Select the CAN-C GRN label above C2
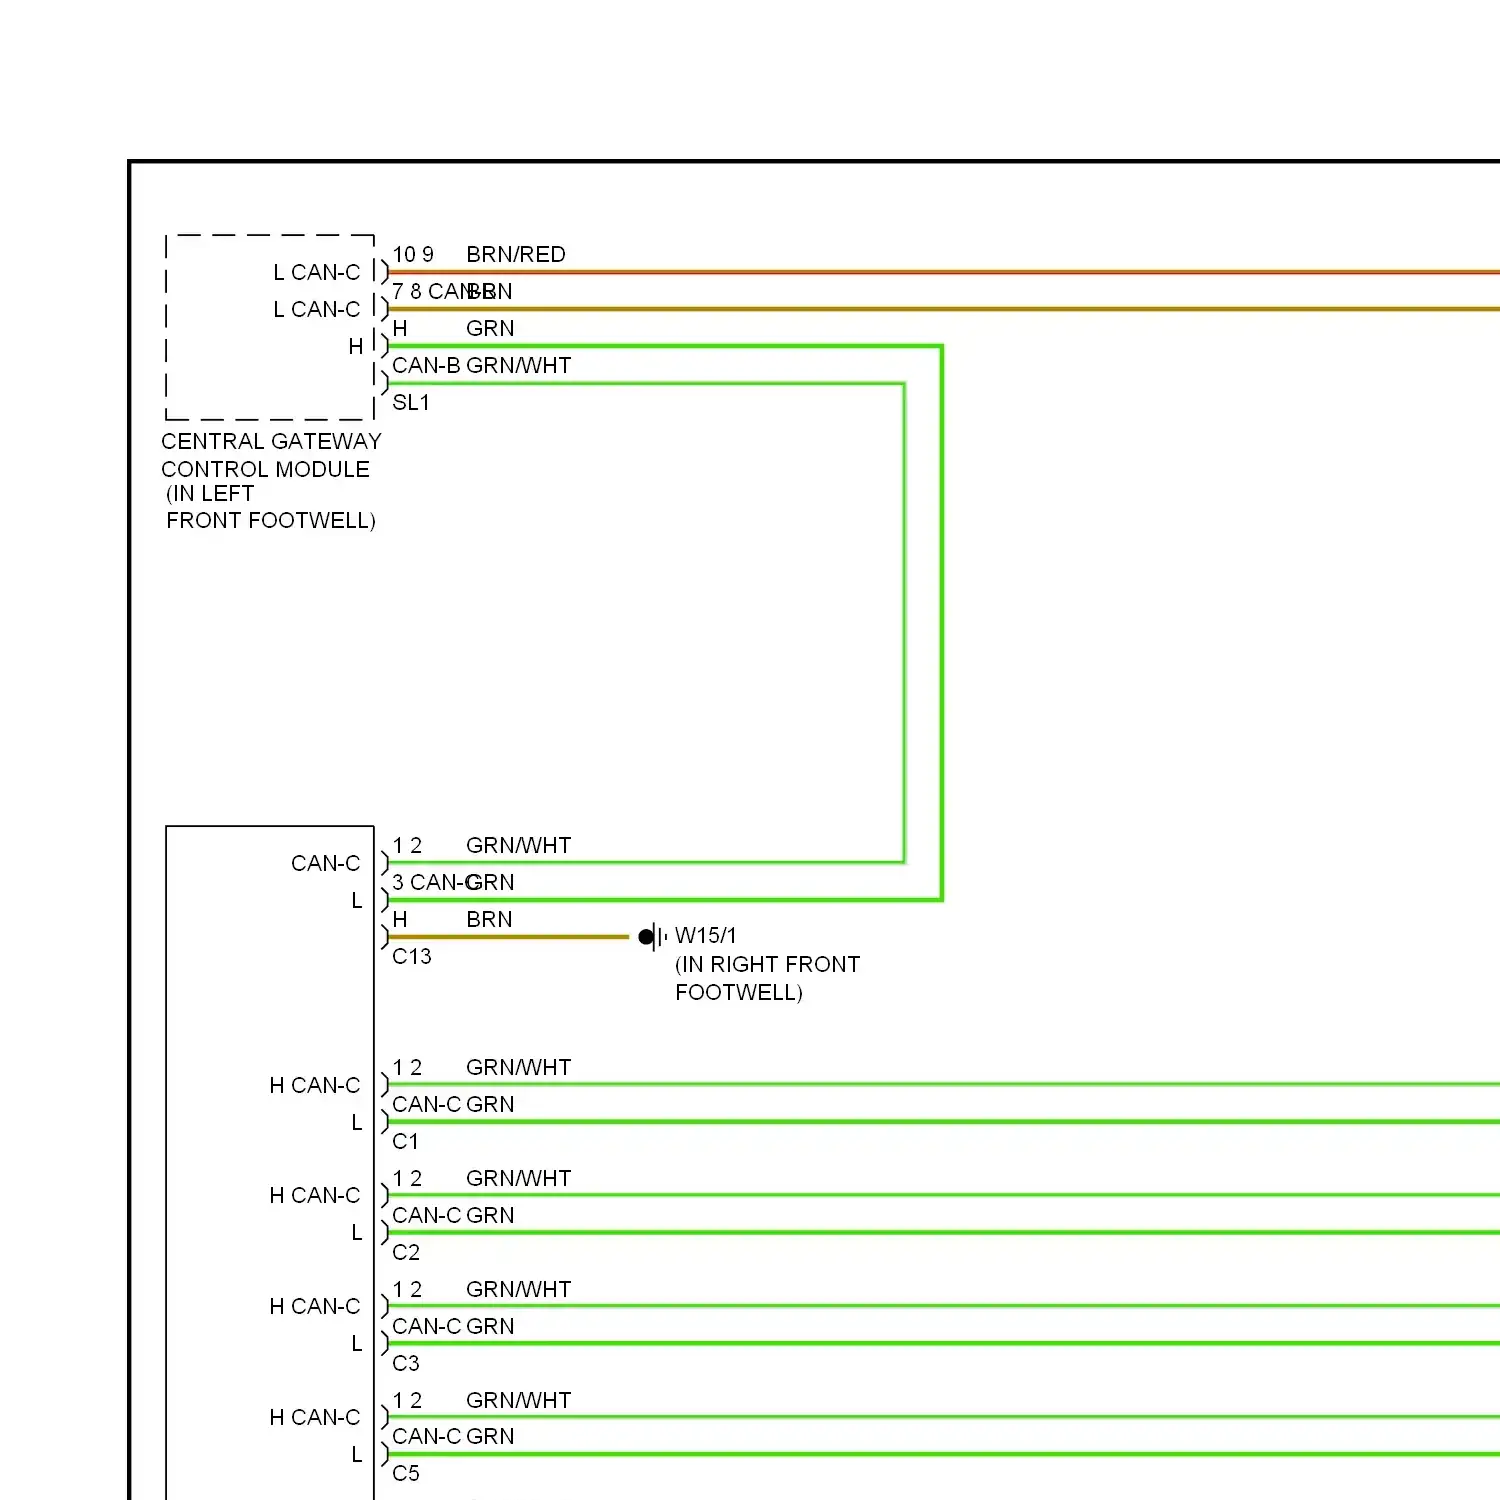Viewport: 1500px width, 1500px height. pos(453,1215)
